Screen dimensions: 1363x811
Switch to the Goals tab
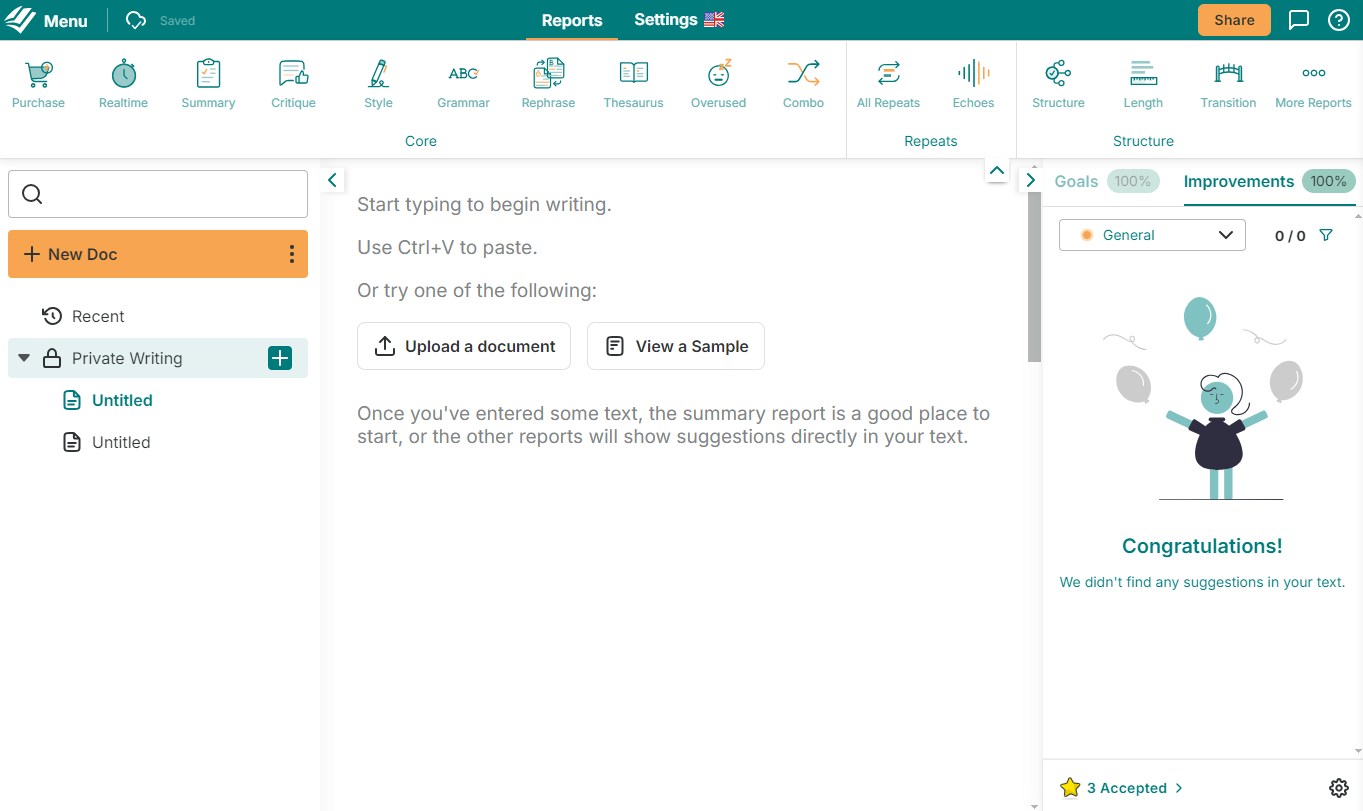pos(1077,181)
